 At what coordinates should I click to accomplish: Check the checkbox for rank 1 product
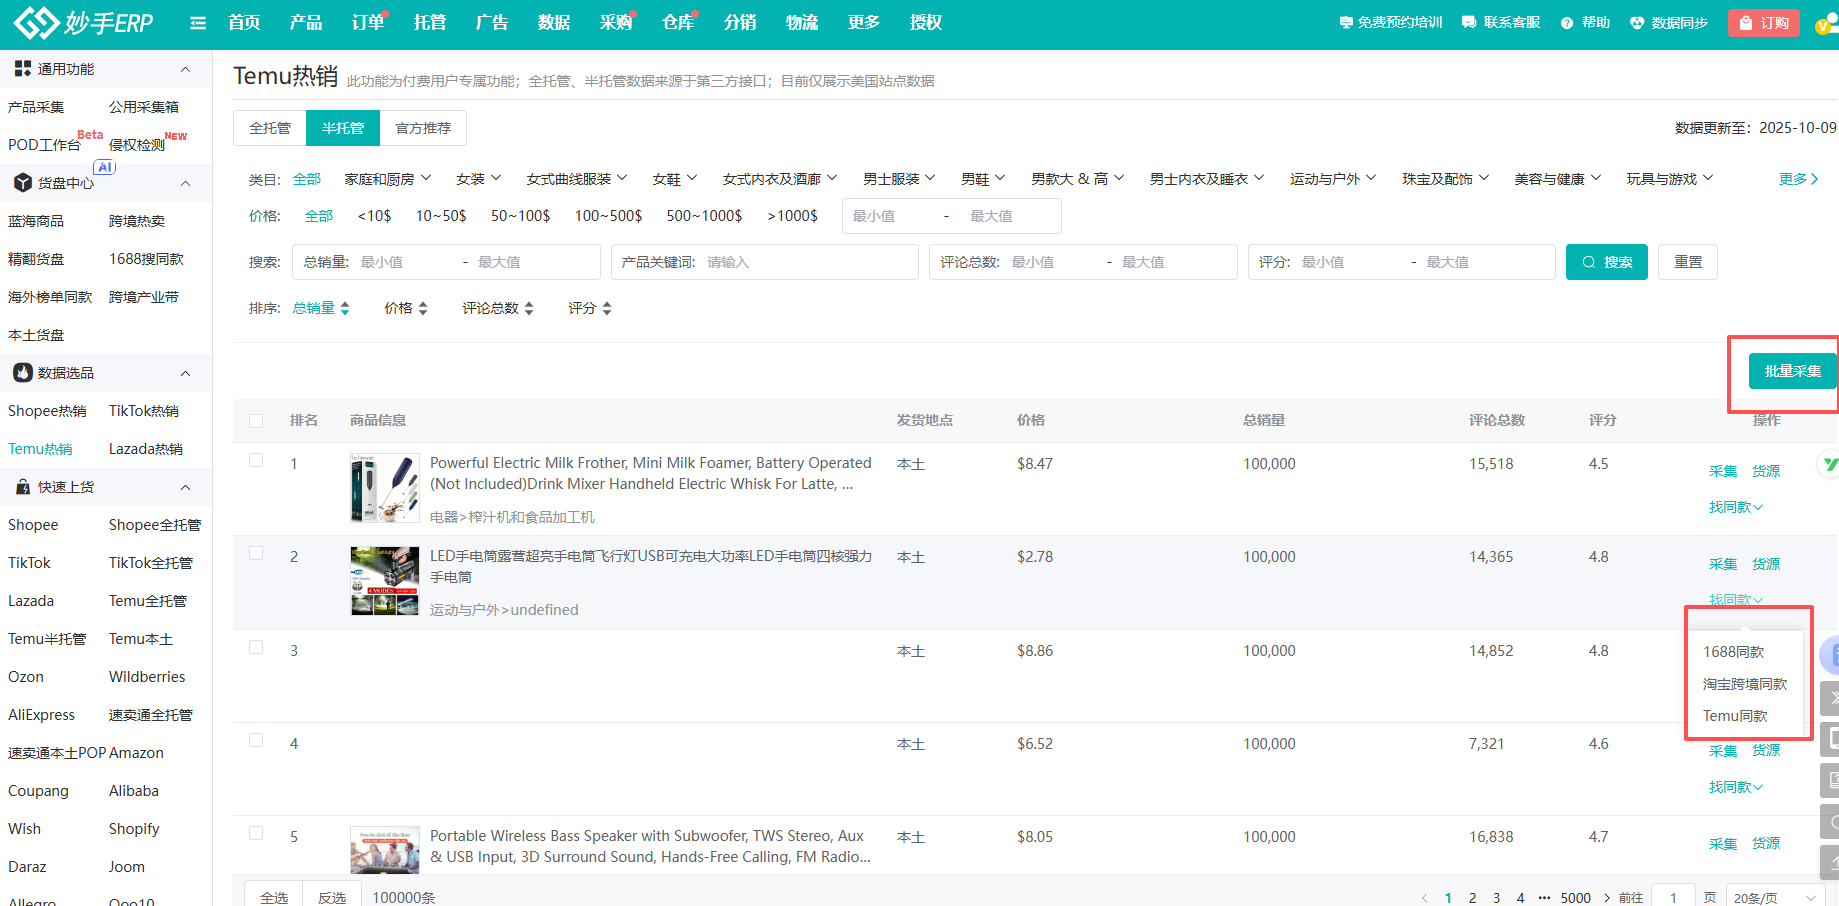256,461
